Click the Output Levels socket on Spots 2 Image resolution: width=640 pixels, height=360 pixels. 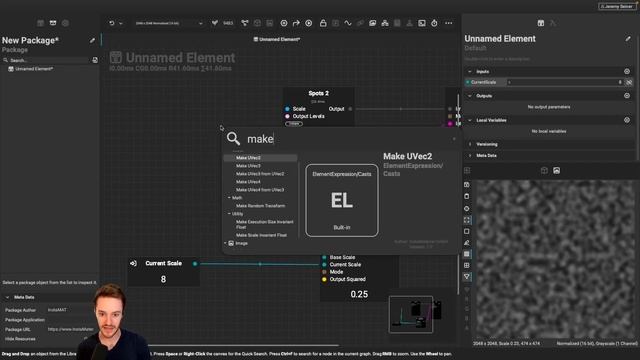tap(287, 116)
